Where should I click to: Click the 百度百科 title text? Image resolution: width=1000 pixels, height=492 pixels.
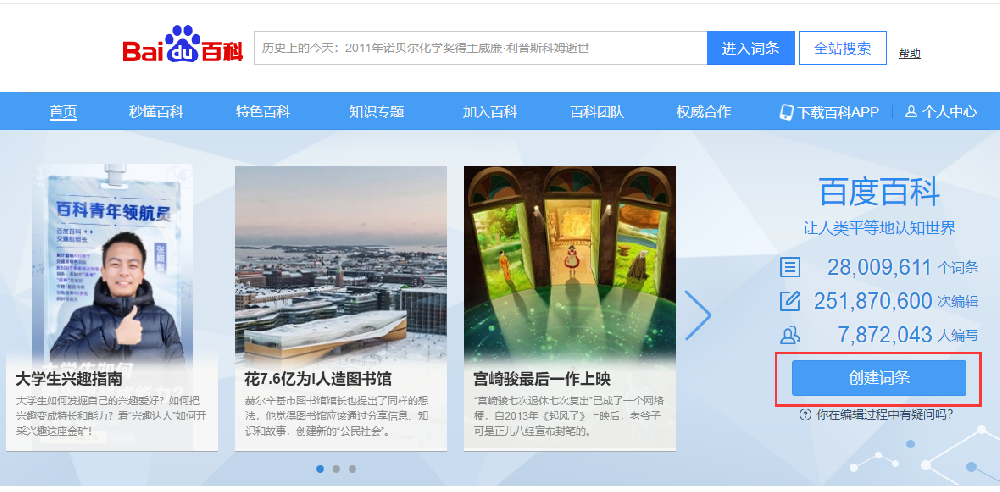click(x=879, y=191)
